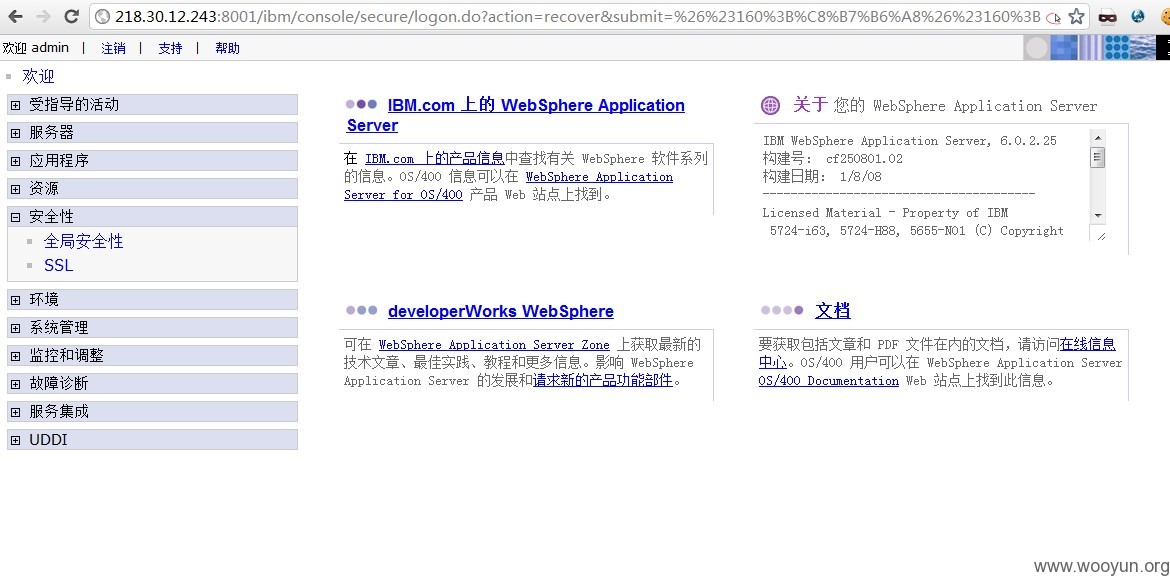Open IBM.com 上的 WebSphere Application Server heading link
Viewport: 1170px width, 576px height.
(516, 115)
